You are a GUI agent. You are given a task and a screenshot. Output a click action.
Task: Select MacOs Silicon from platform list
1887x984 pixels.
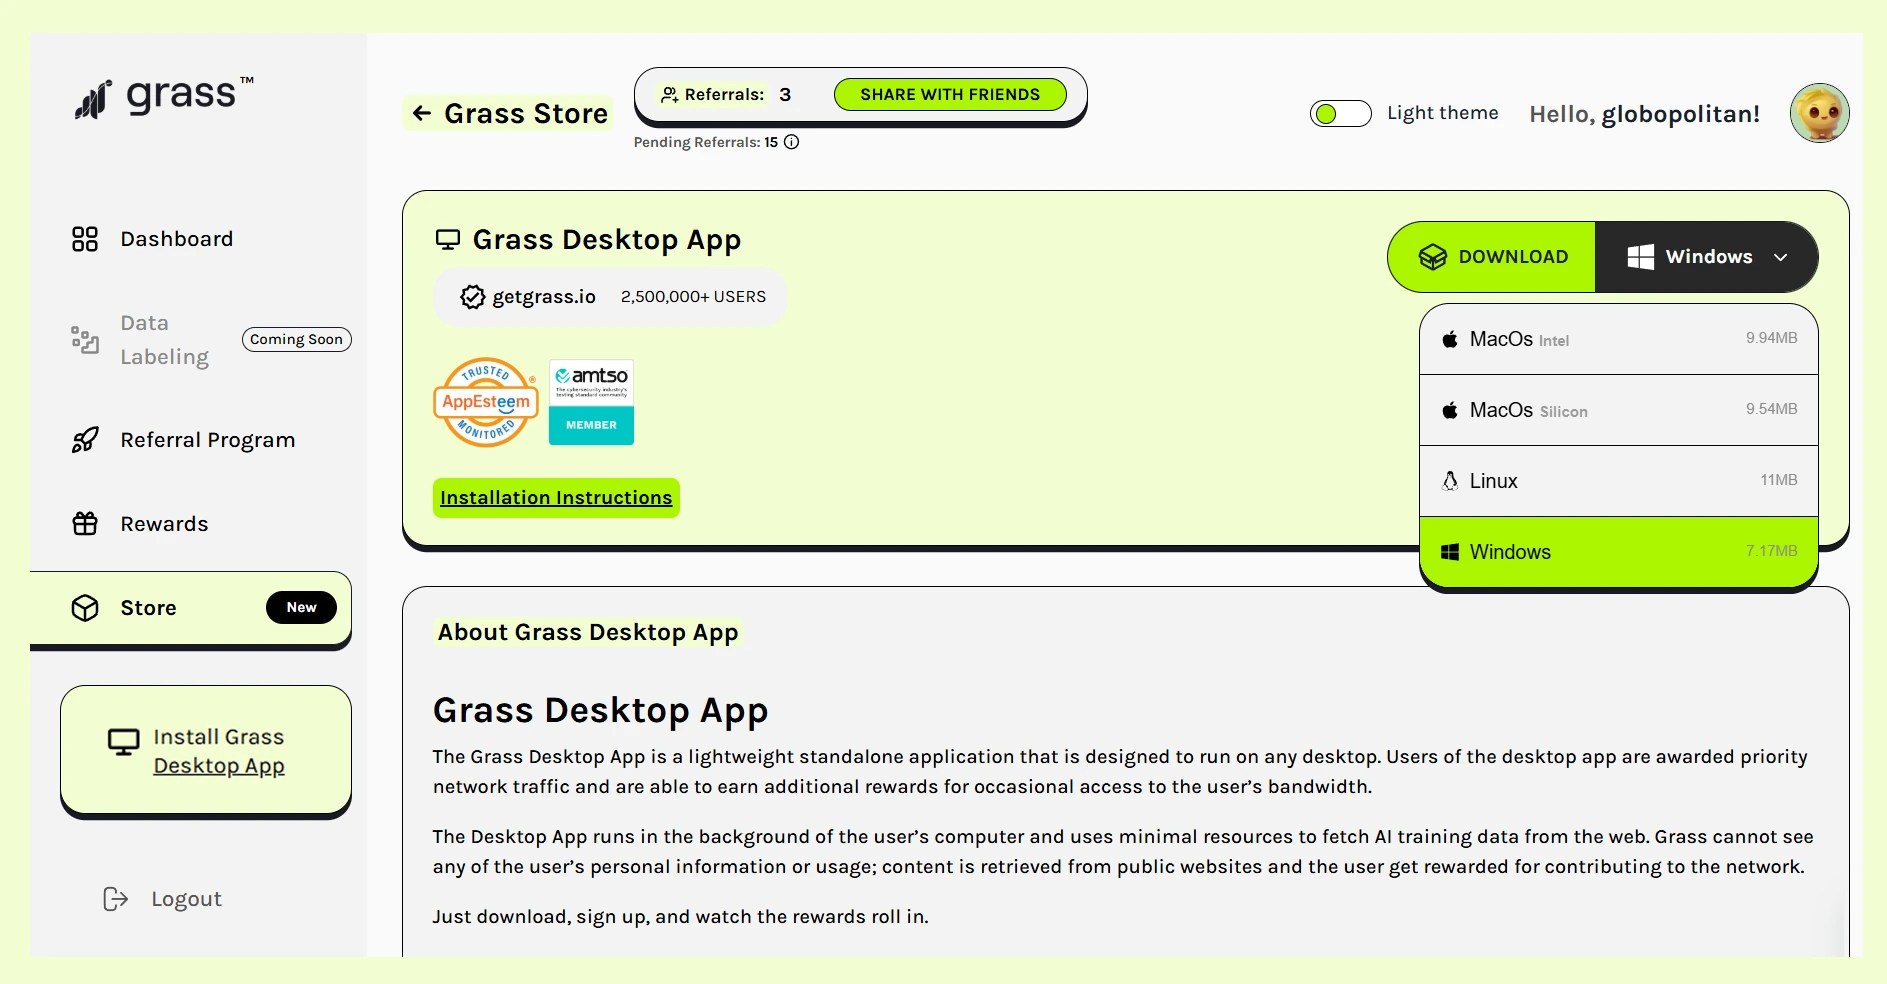click(1619, 410)
